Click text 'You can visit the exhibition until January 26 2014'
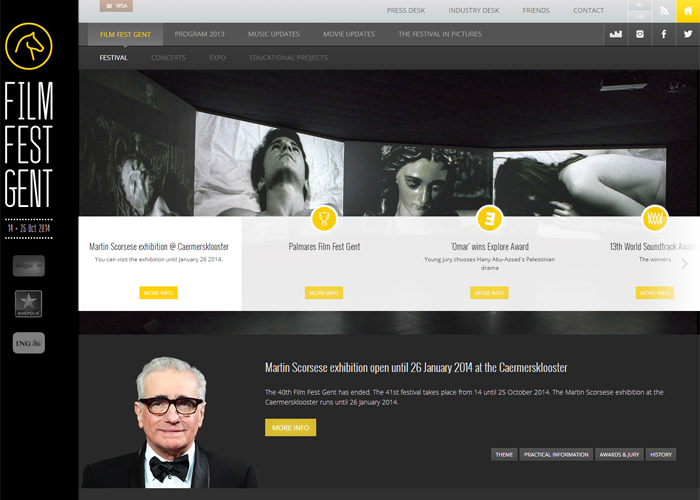This screenshot has height=500, width=700. (x=159, y=259)
